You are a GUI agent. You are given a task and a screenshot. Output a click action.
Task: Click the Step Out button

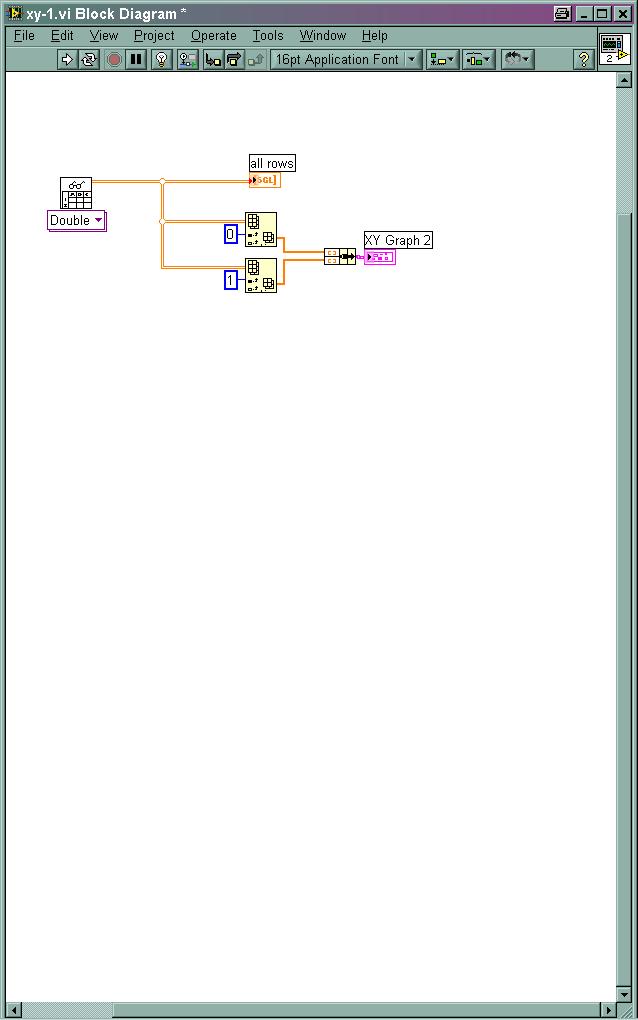pos(255,60)
